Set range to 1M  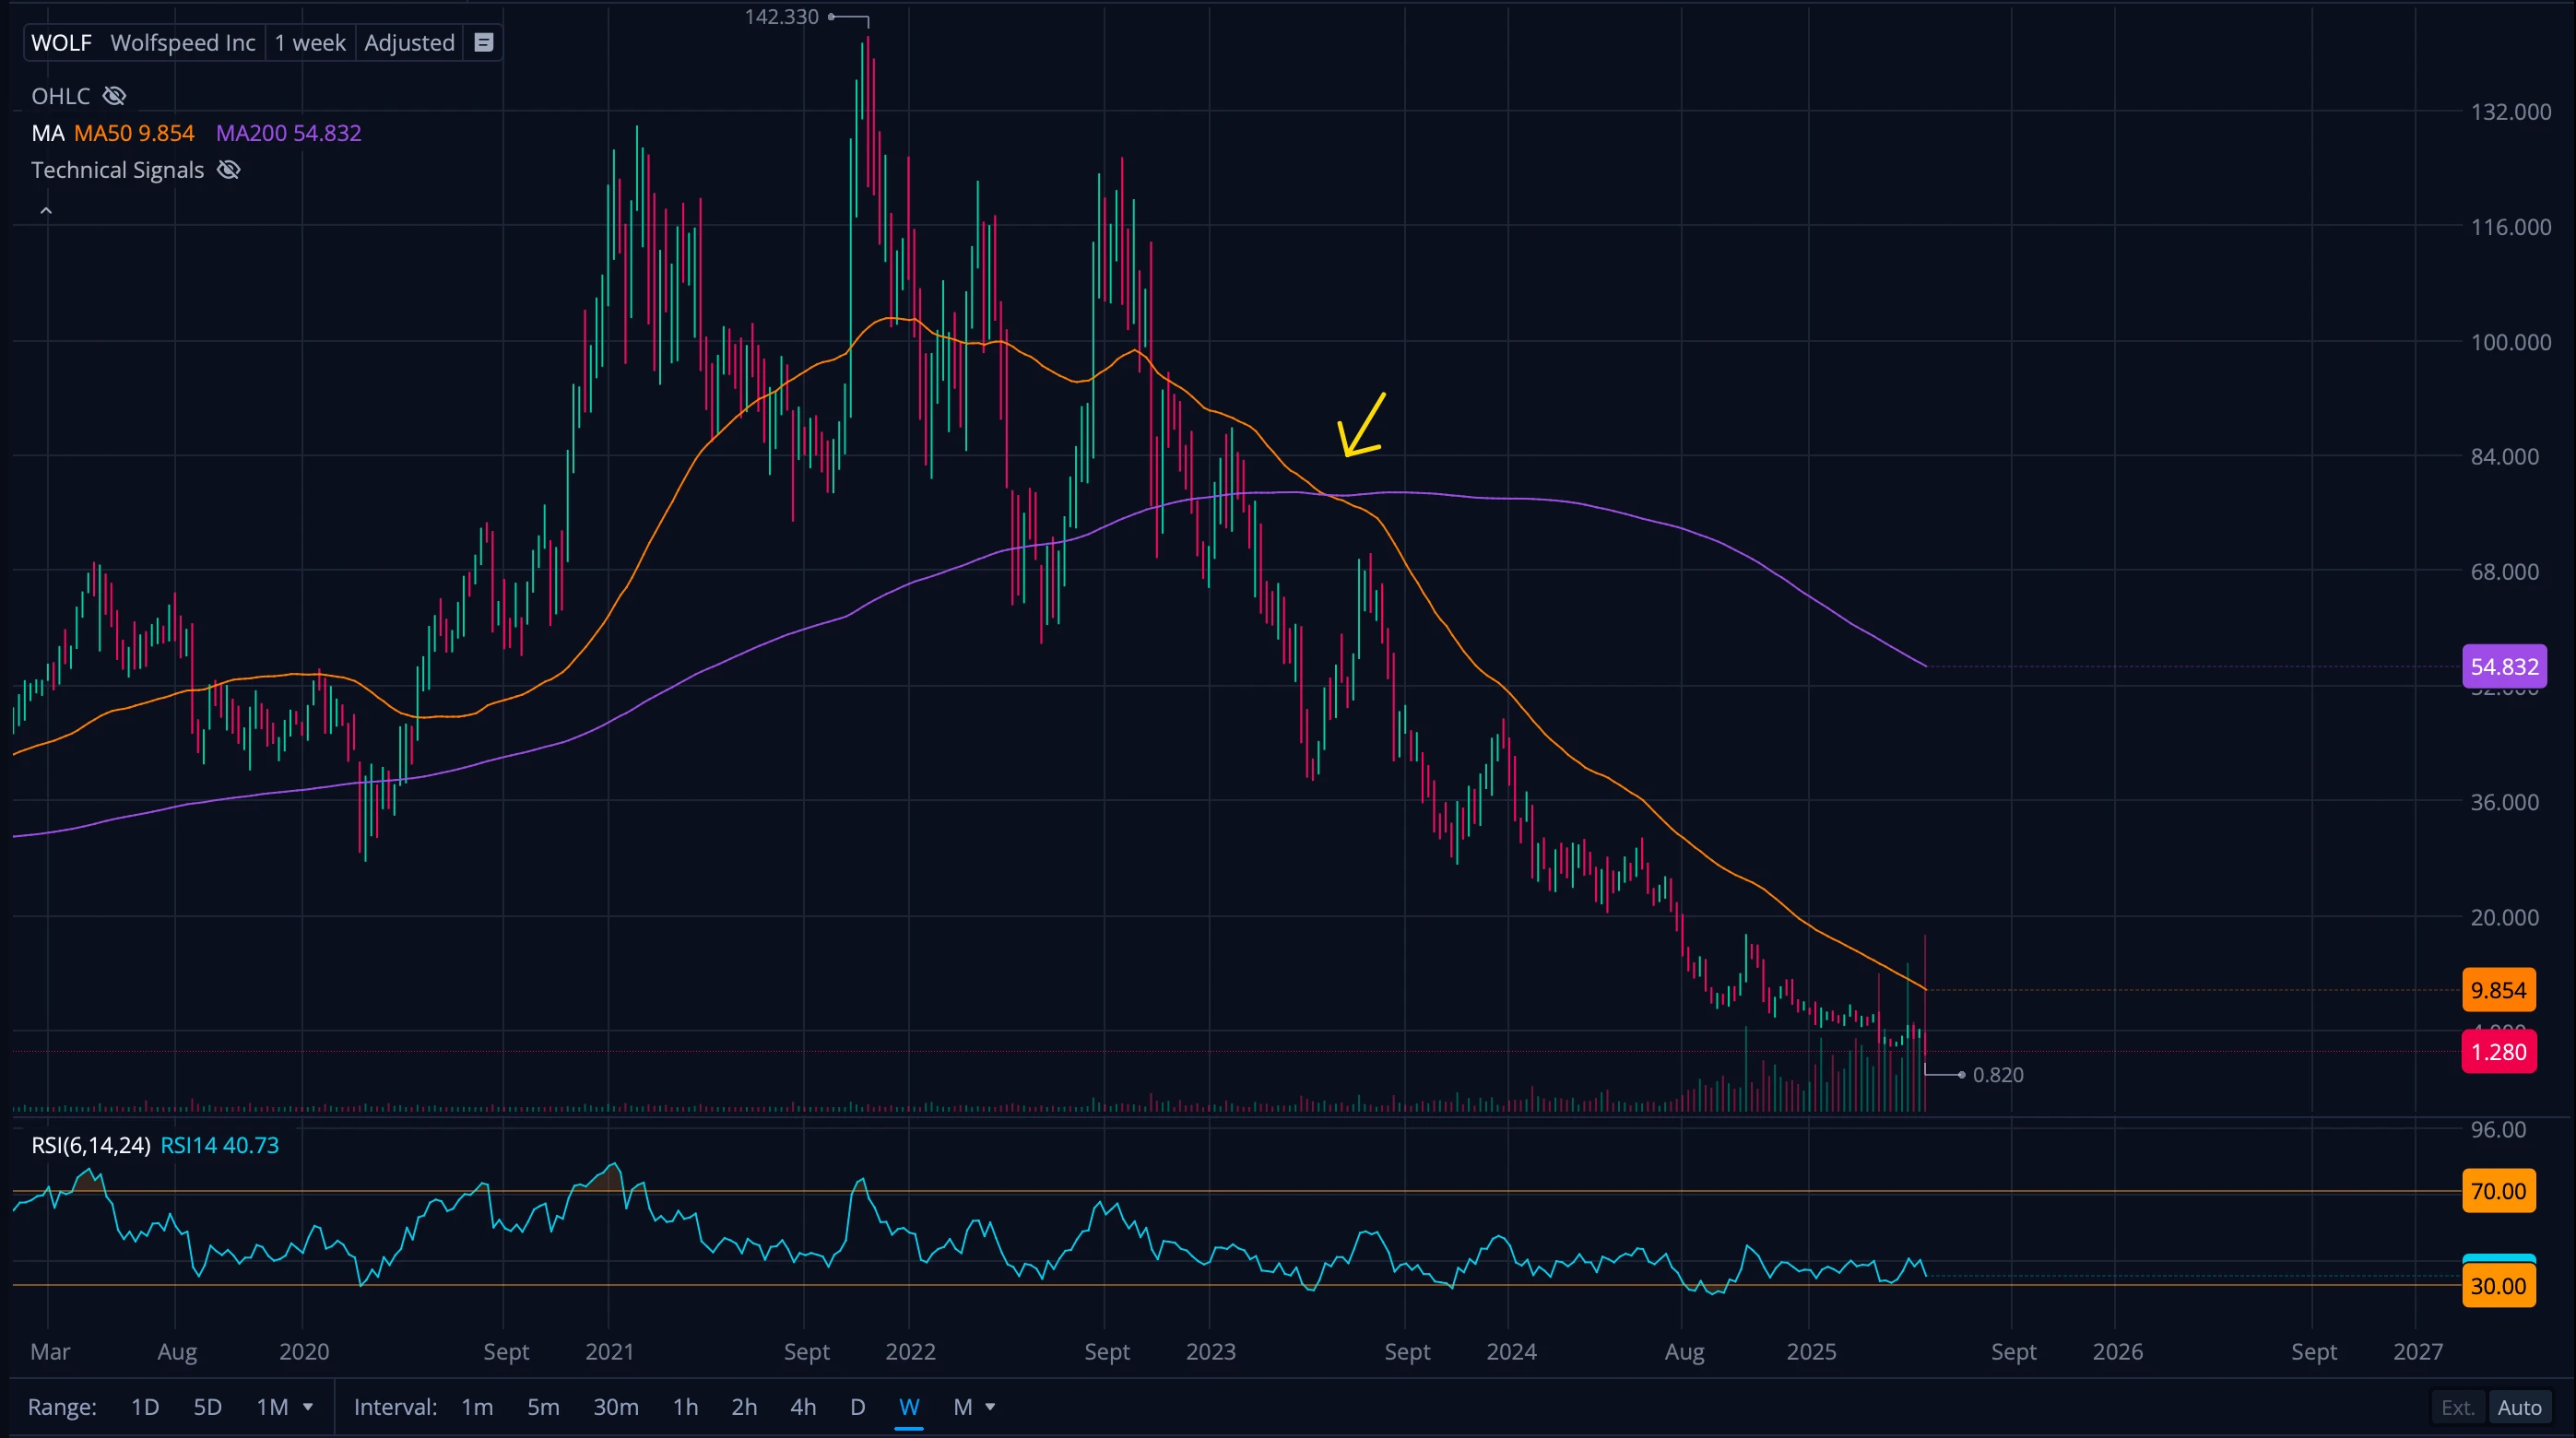pos(272,1407)
